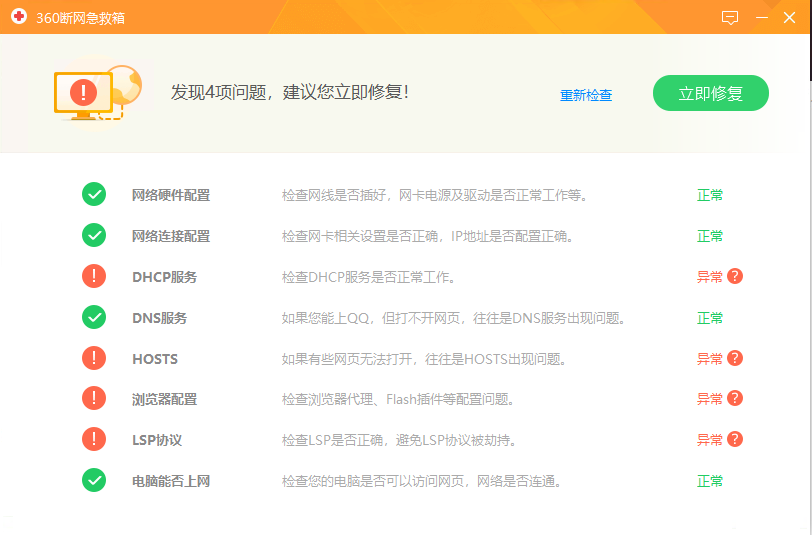Viewport: 812px width, 535px height.
Task: Open the help icon for LSP协议 异常
Action: pos(735,440)
